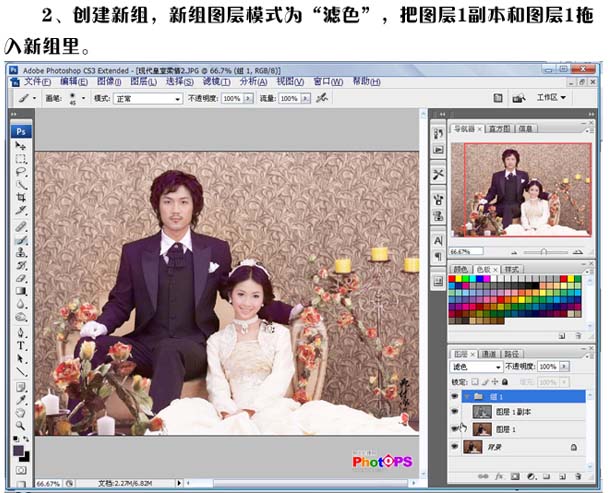Hide the 图层 1 副本 layer
Viewport: 611px width, 493px height.
(454, 412)
